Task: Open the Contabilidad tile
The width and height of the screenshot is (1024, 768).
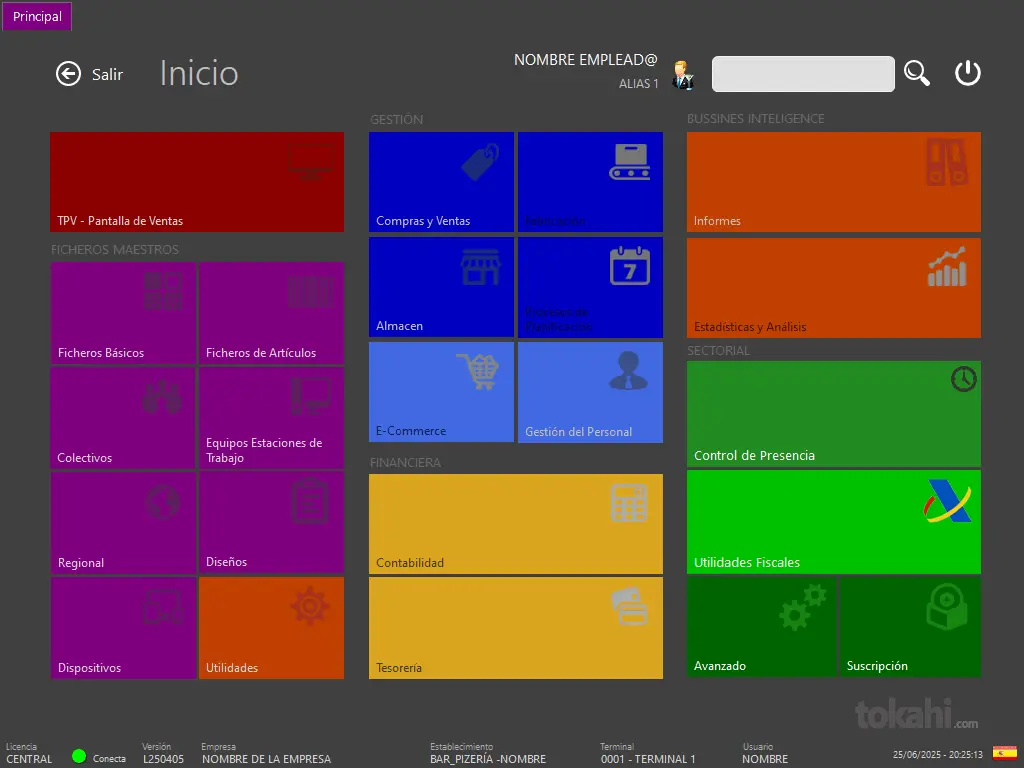Action: click(x=515, y=523)
